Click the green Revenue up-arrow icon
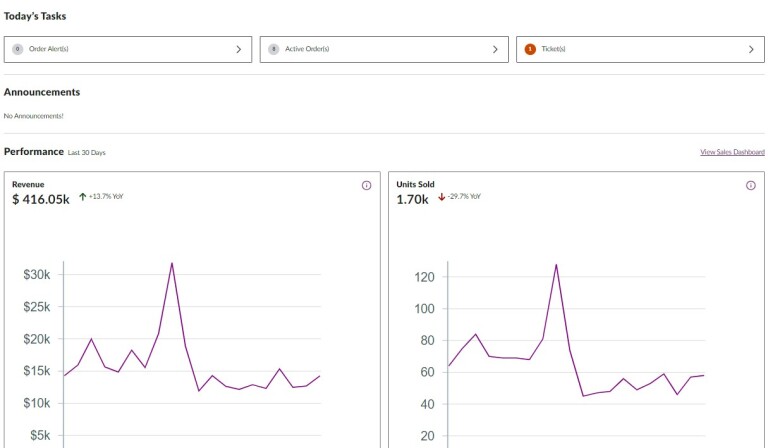 click(82, 197)
